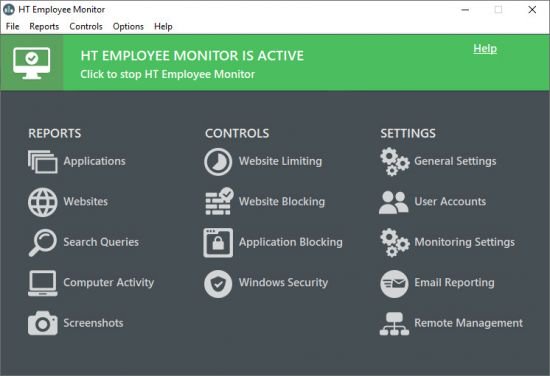Viewport: 550px width, 376px height.
Task: Select the Application Blocking lock icon
Action: pos(218,243)
